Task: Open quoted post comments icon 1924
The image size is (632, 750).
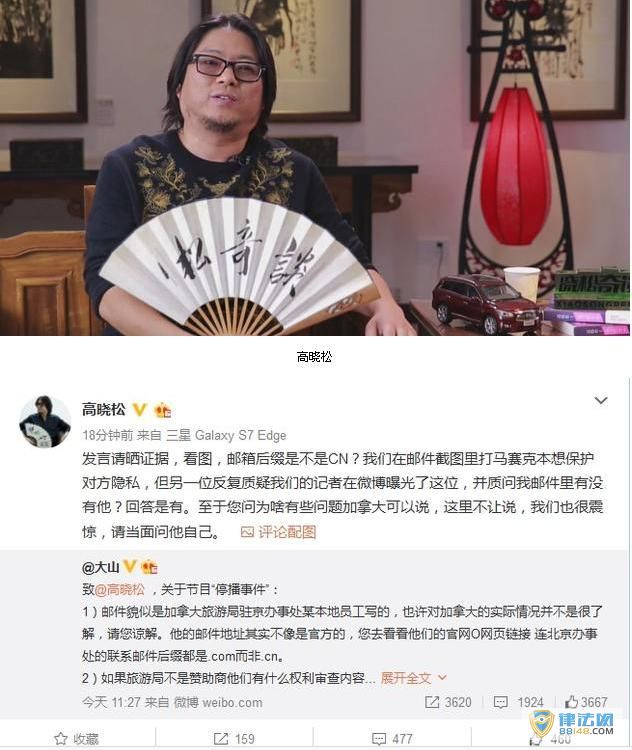Action: (x=518, y=702)
